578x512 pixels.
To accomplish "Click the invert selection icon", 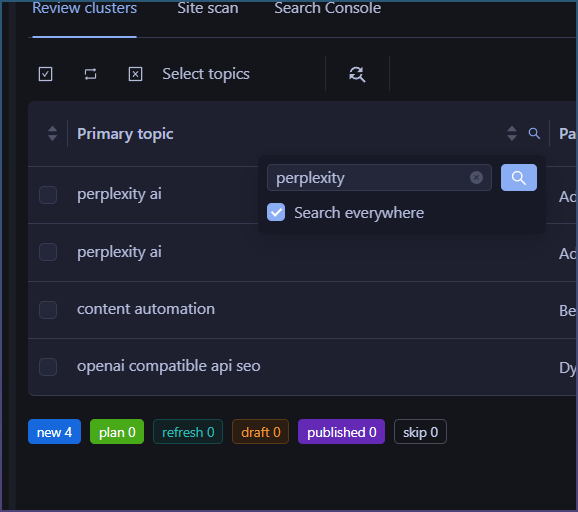I will click(x=90, y=74).
